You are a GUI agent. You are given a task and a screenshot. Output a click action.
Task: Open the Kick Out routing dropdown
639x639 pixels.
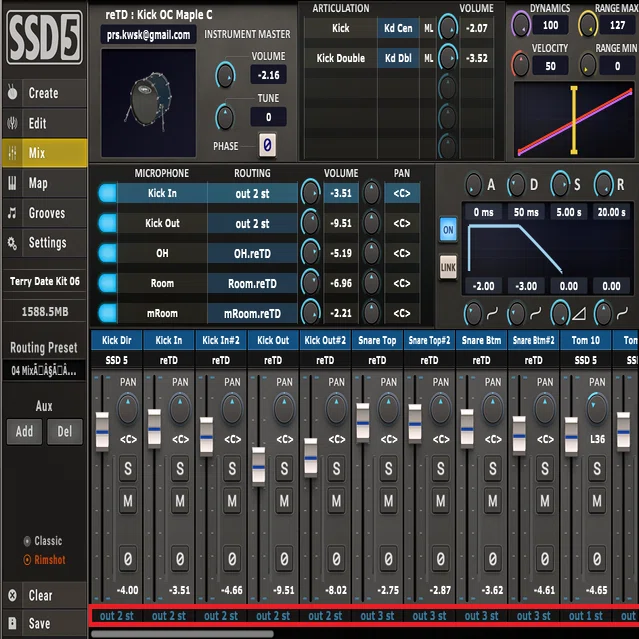point(252,223)
